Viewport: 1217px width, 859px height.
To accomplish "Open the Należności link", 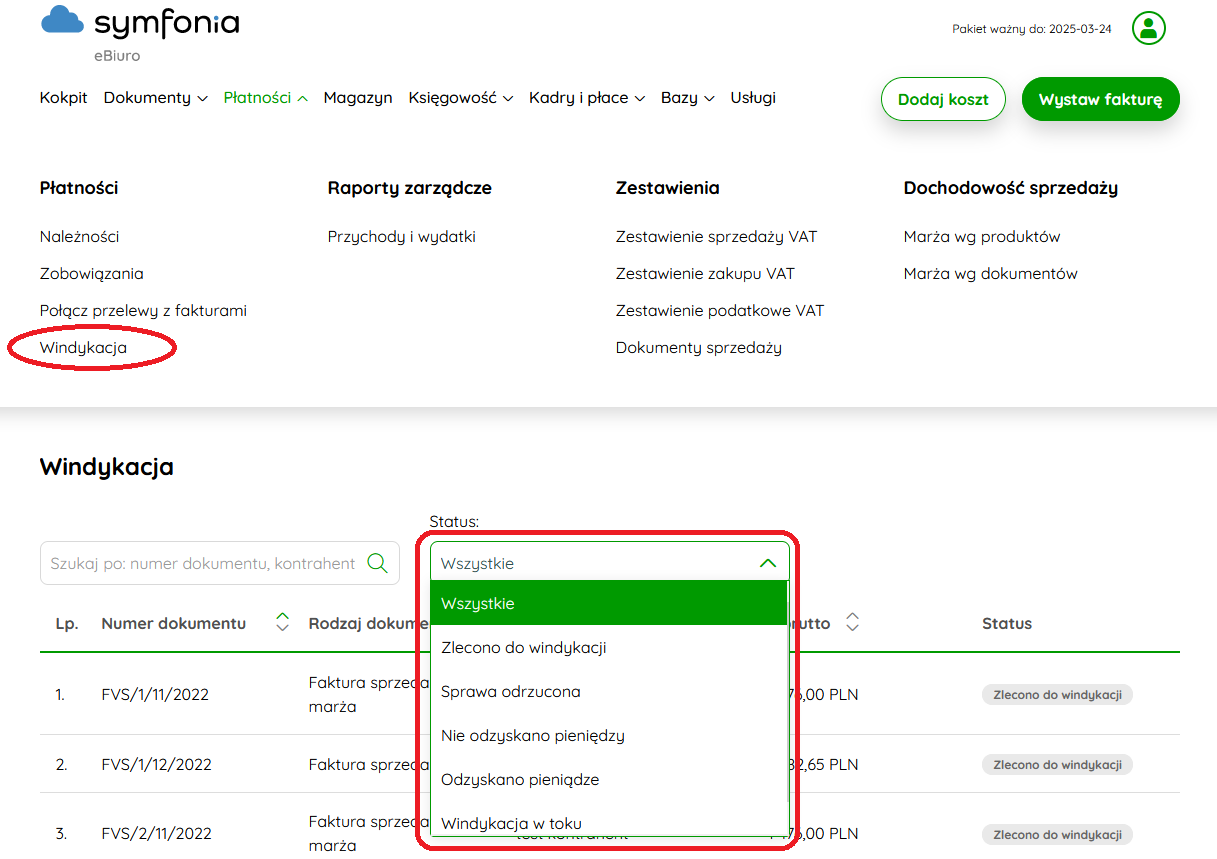I will coord(80,237).
